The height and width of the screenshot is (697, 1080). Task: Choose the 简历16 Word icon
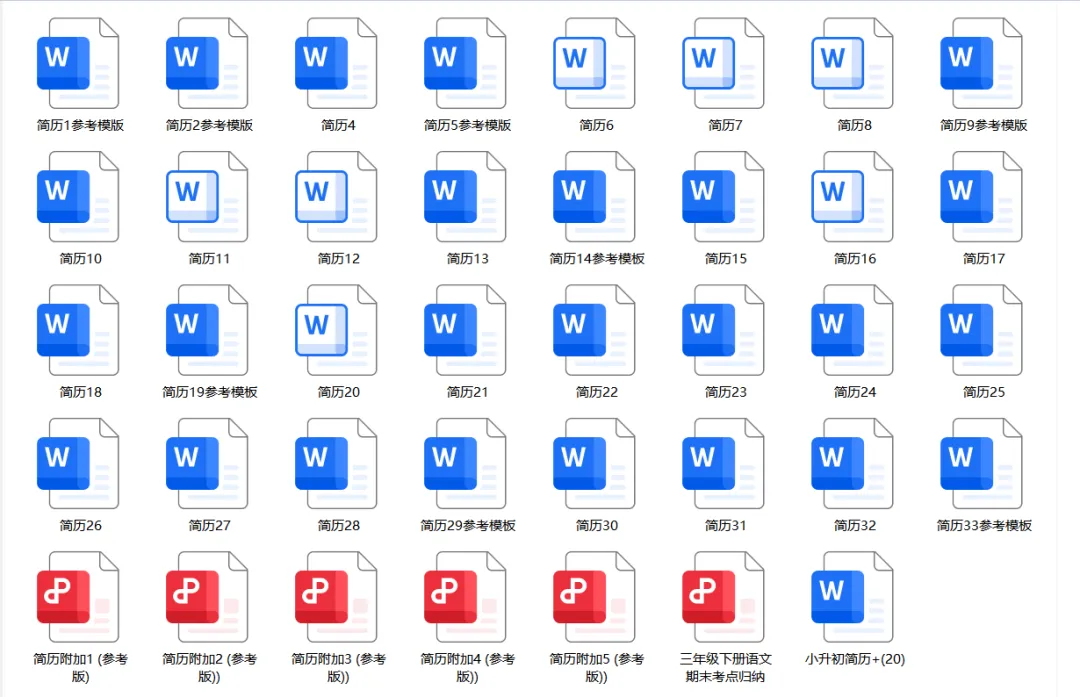(x=853, y=197)
